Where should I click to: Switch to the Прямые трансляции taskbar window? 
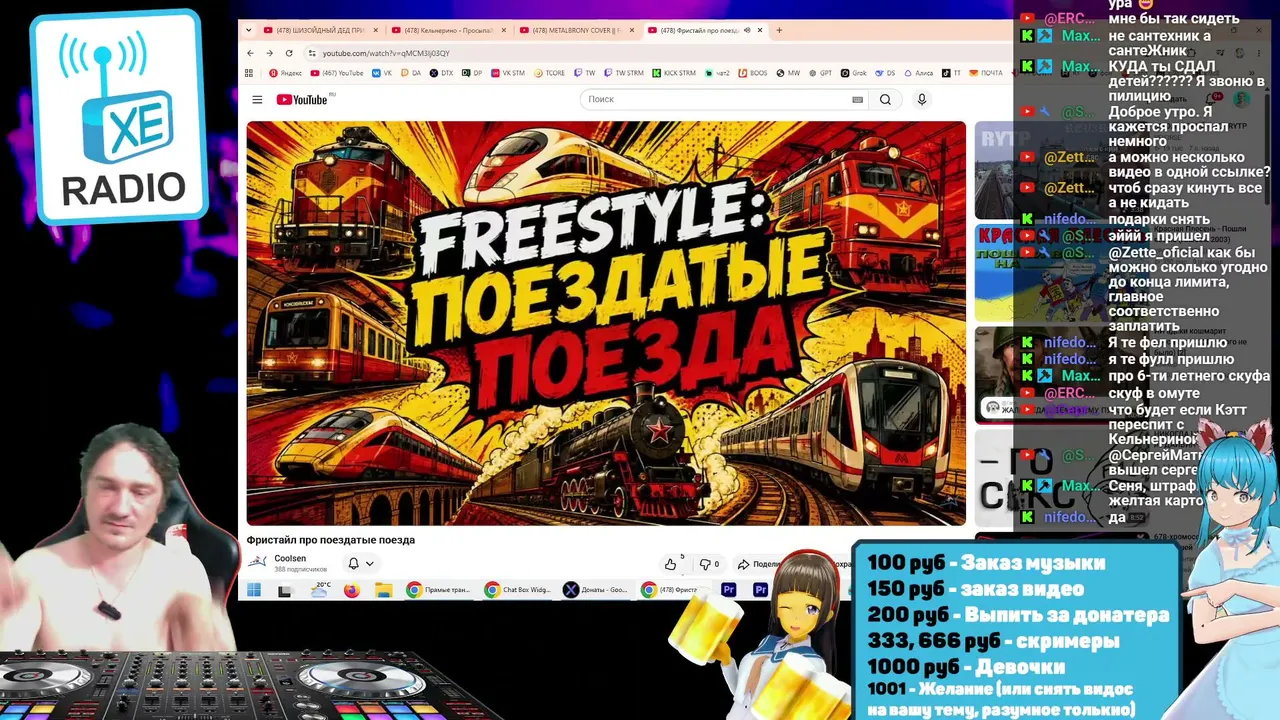(440, 590)
